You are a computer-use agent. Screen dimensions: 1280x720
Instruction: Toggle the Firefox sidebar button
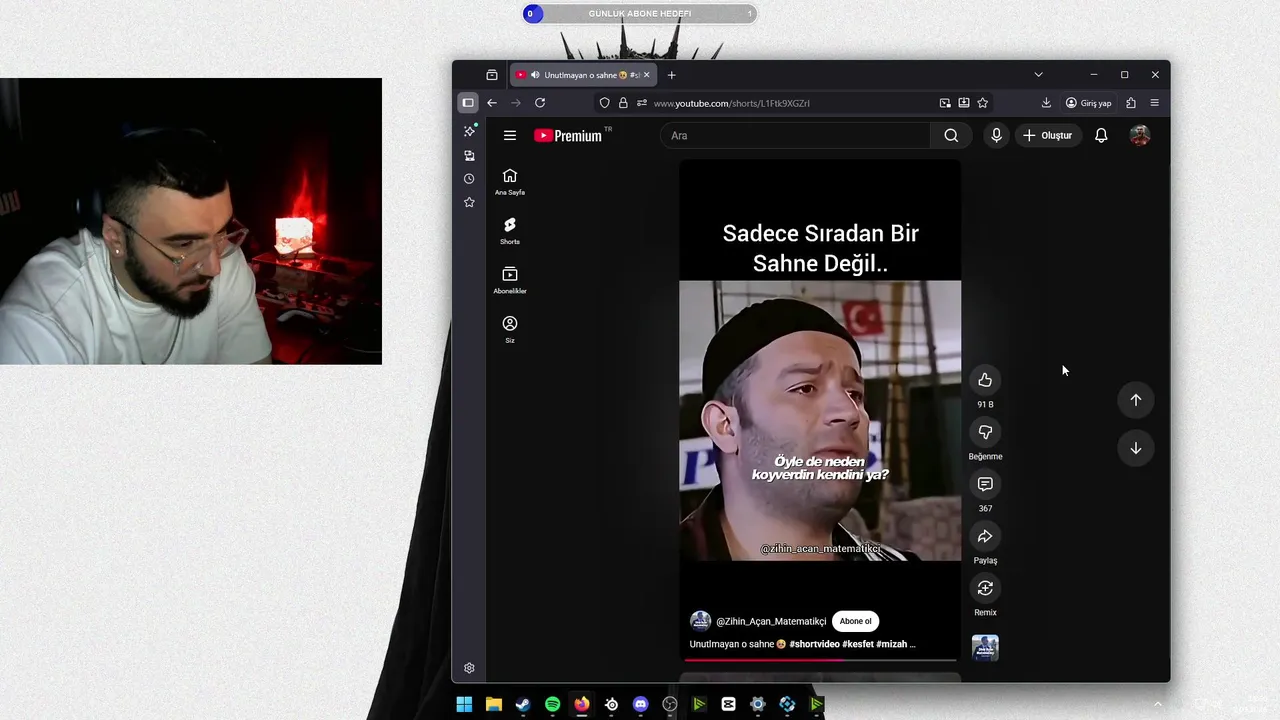[467, 103]
